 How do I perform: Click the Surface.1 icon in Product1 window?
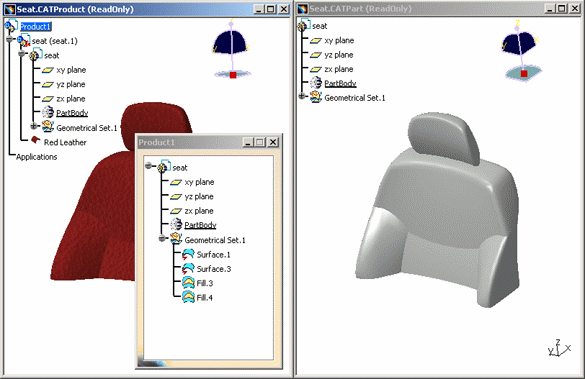click(188, 255)
